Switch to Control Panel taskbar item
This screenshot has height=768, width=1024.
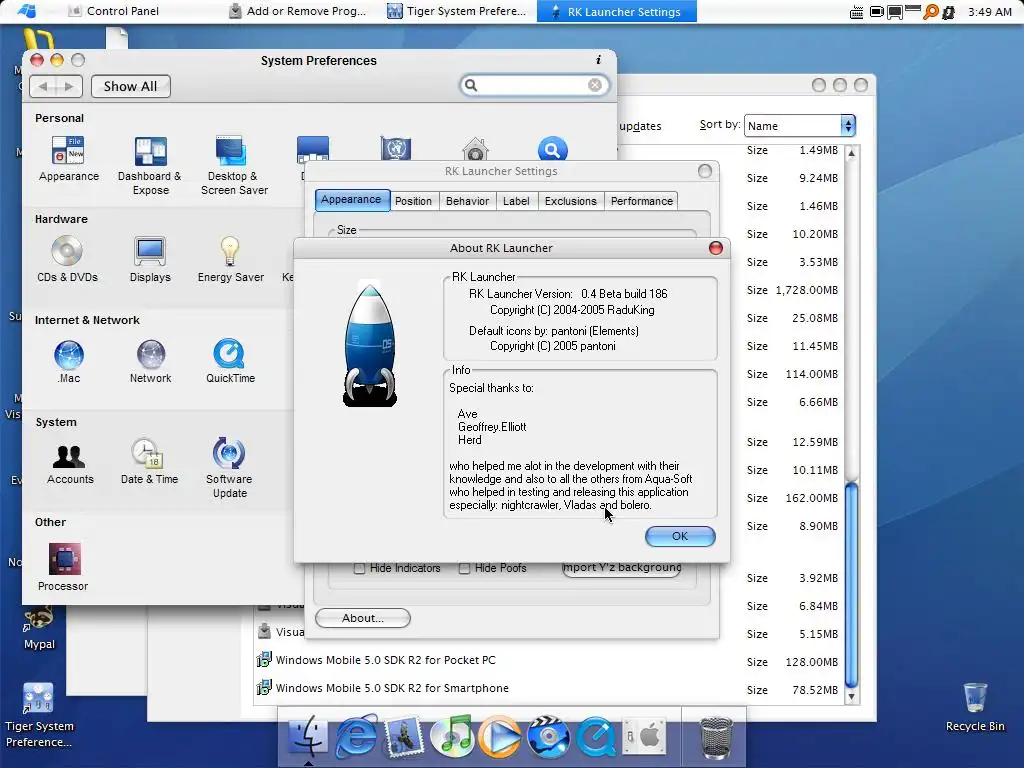click(114, 11)
